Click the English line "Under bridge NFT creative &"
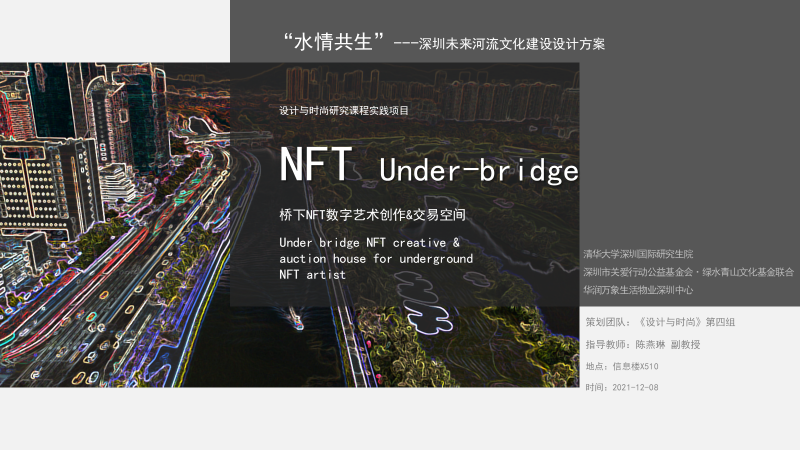 click(369, 243)
